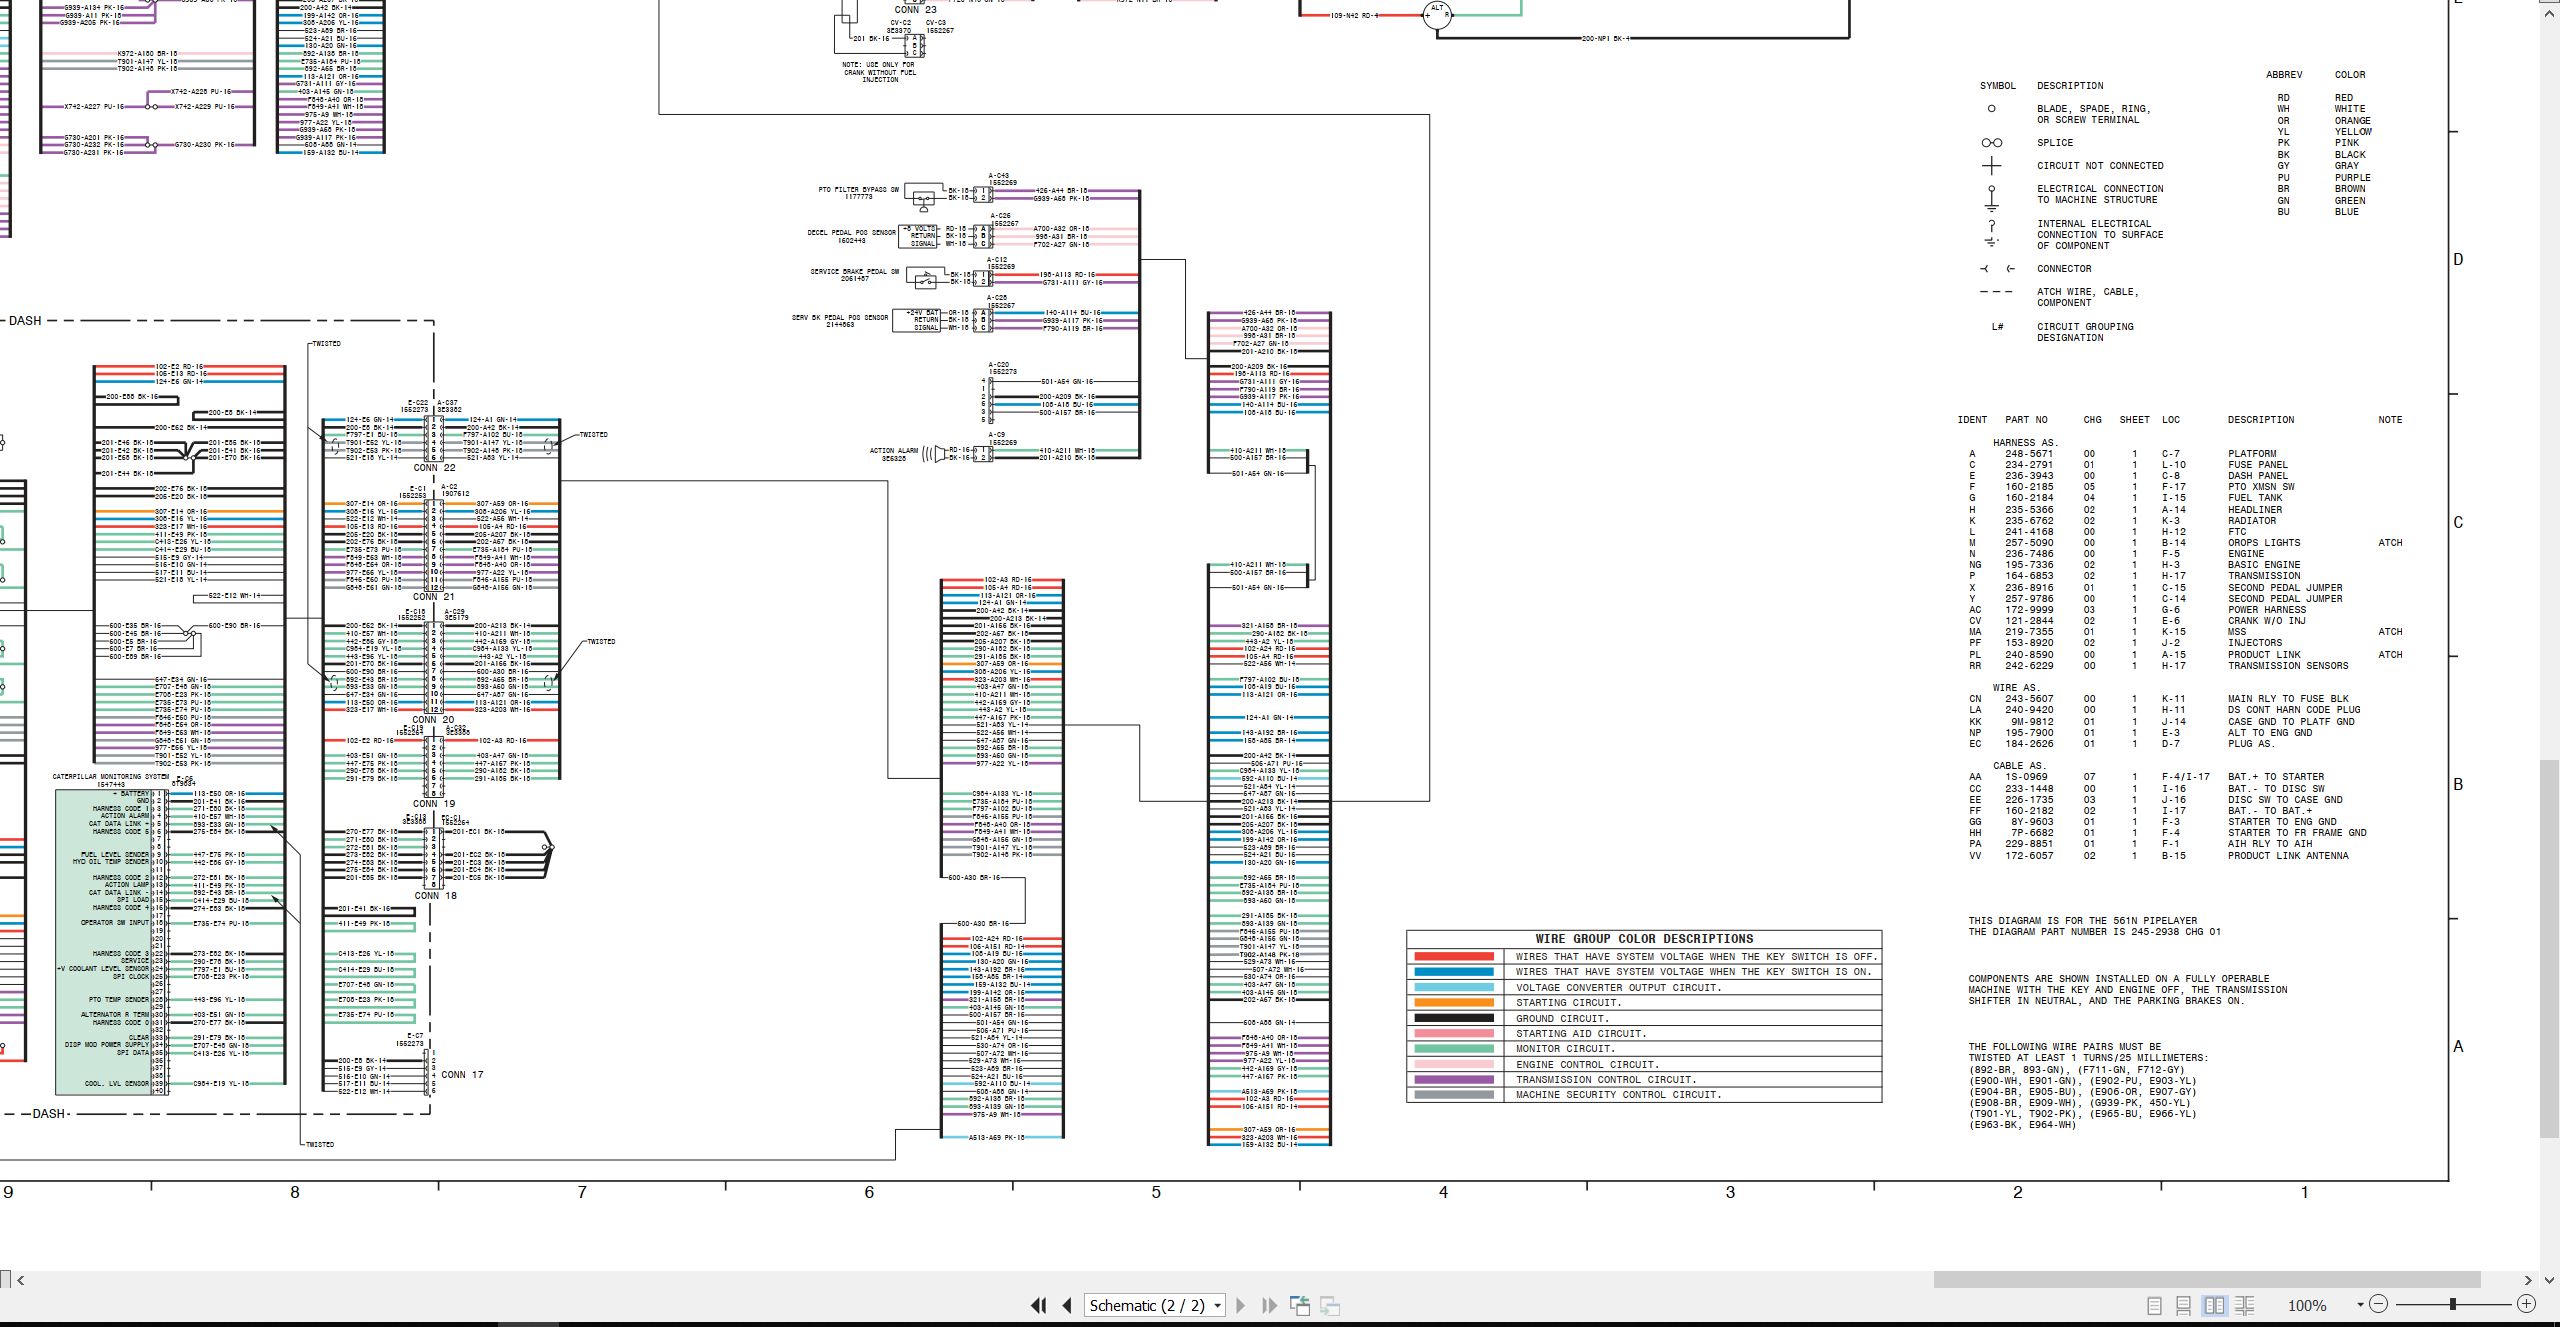This screenshot has height=1327, width=2560.
Task: Switch to single page view
Action: [x=2154, y=1305]
